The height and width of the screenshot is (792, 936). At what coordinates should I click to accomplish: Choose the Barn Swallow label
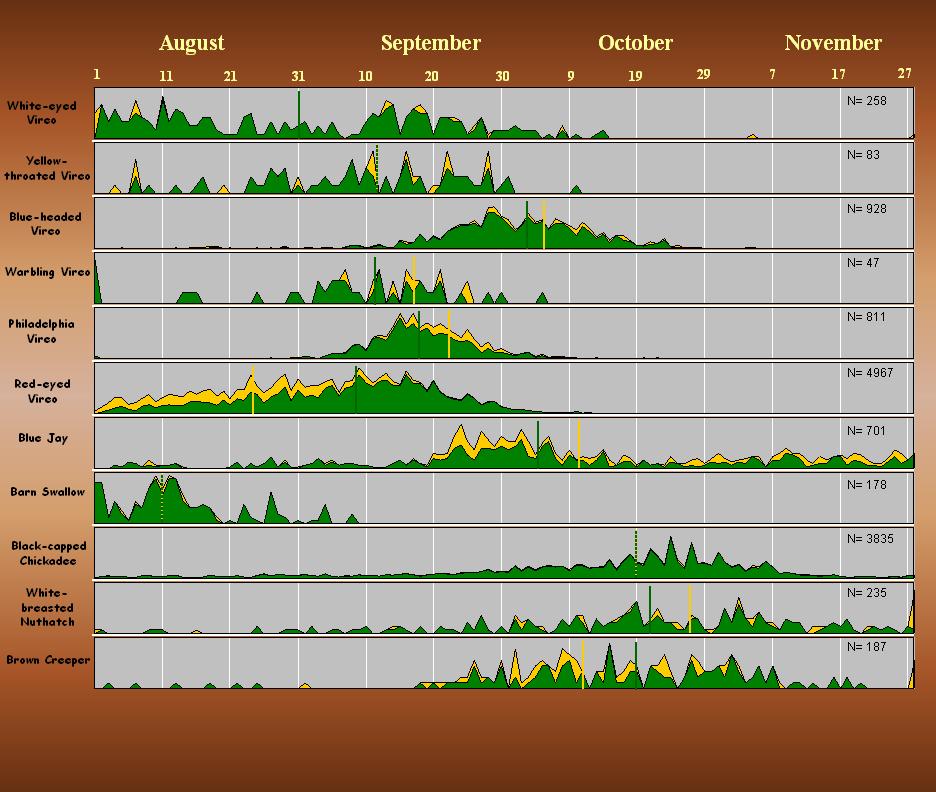pos(47,492)
